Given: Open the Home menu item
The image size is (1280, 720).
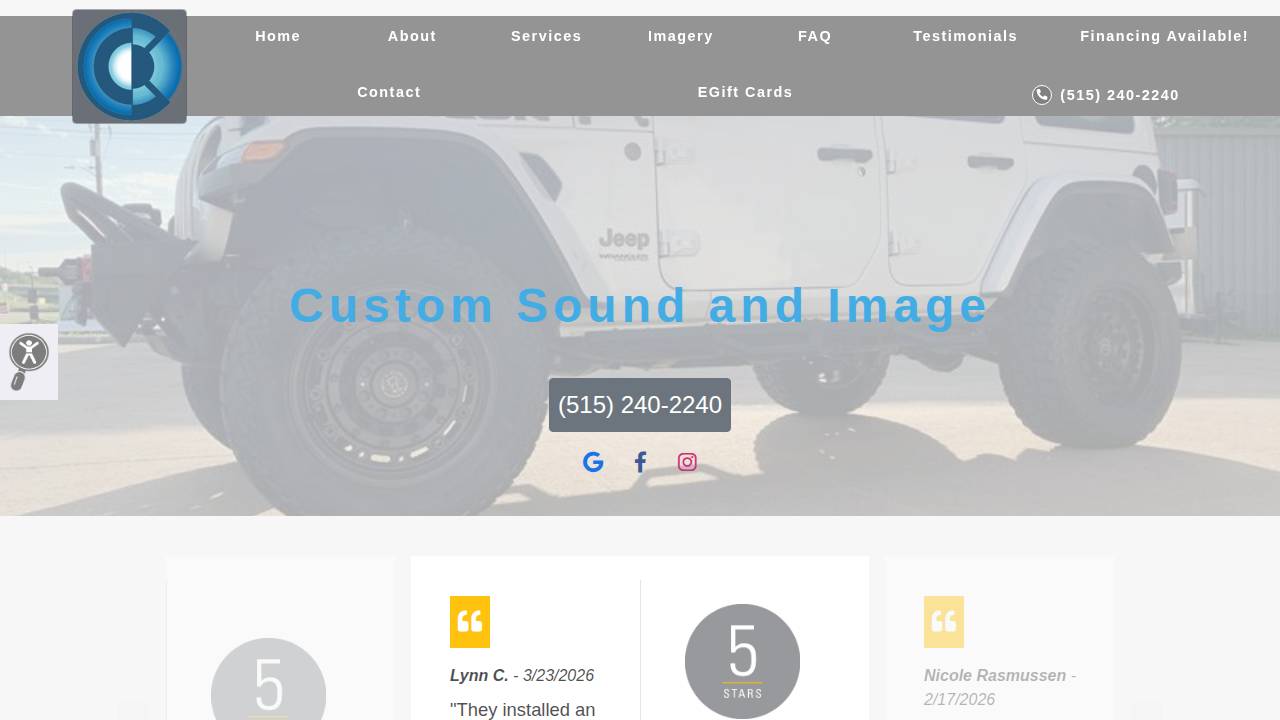Looking at the screenshot, I should [x=277, y=36].
